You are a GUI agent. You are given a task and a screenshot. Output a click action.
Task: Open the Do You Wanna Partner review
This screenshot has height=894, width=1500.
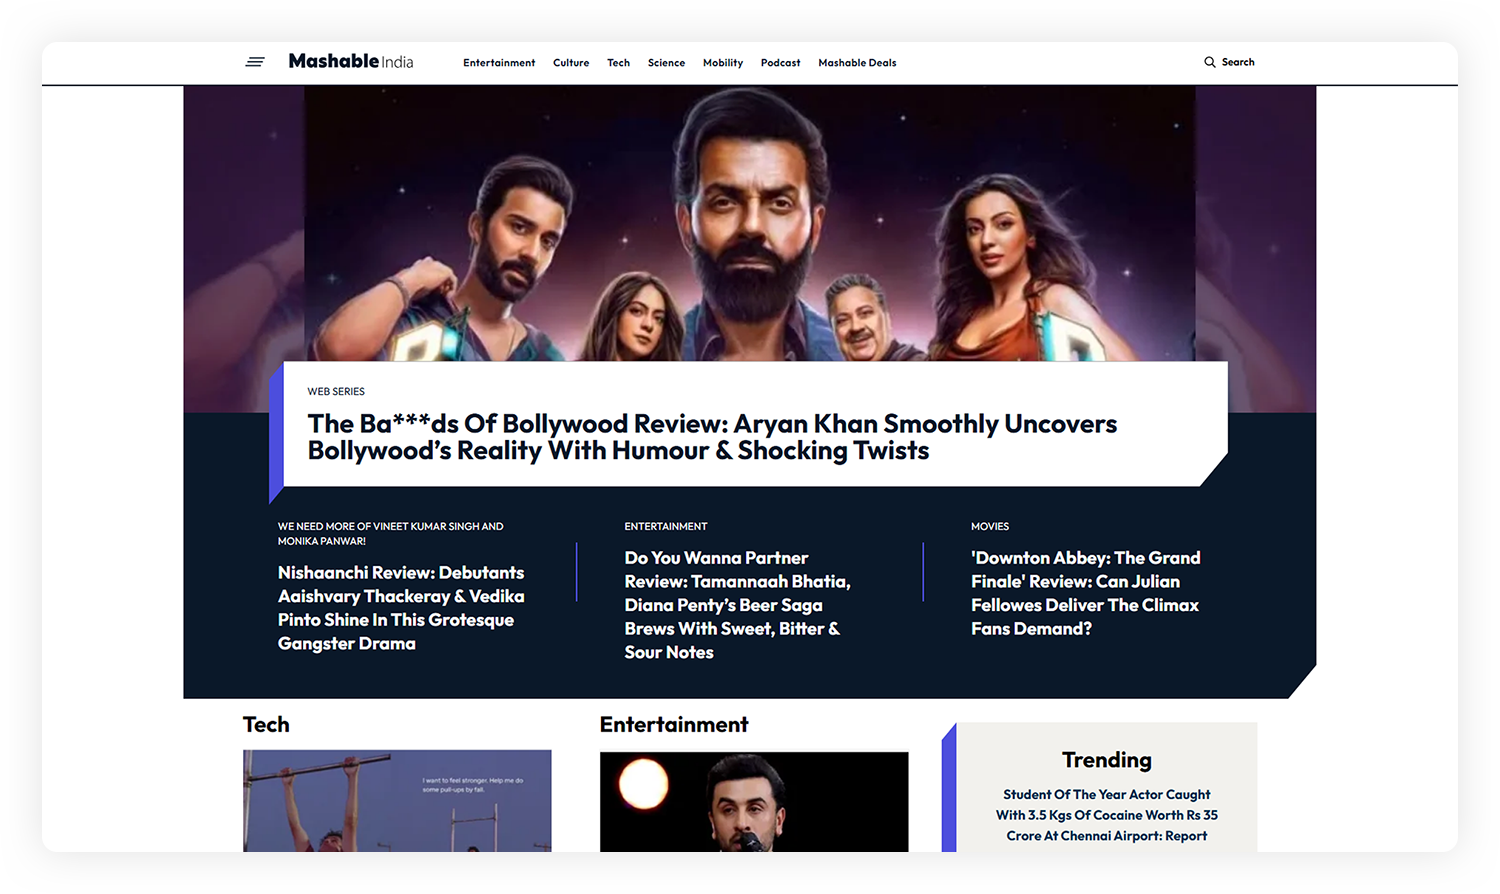click(x=736, y=605)
